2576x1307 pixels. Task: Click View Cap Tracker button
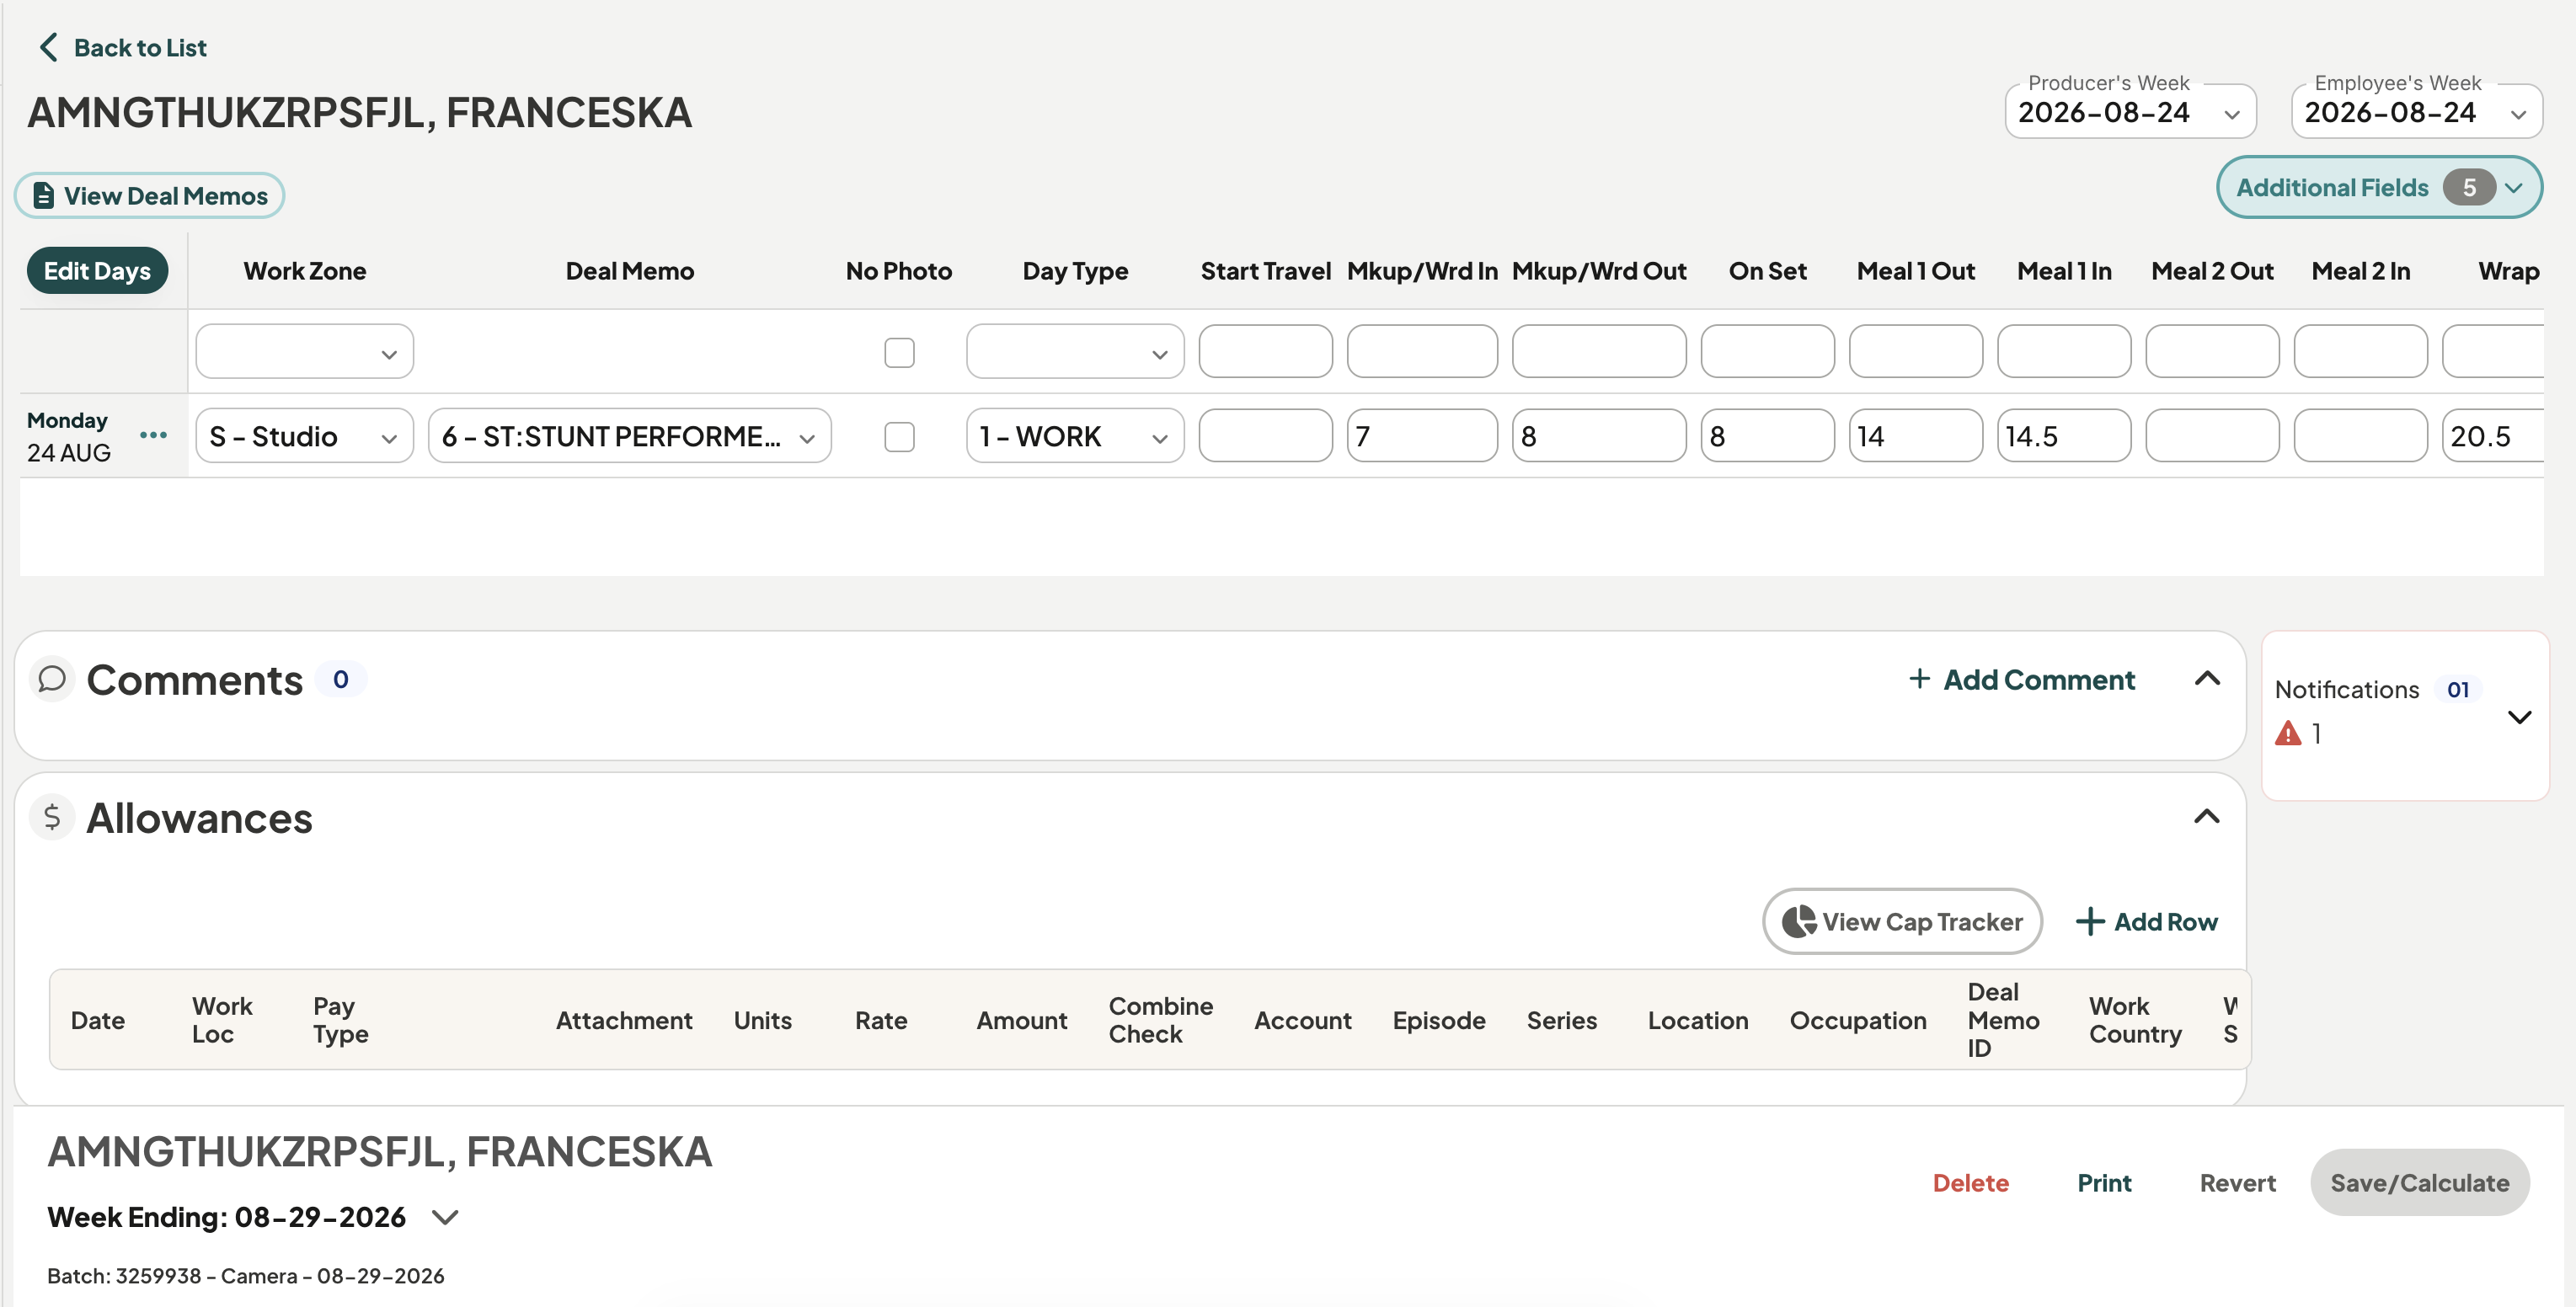click(1902, 921)
